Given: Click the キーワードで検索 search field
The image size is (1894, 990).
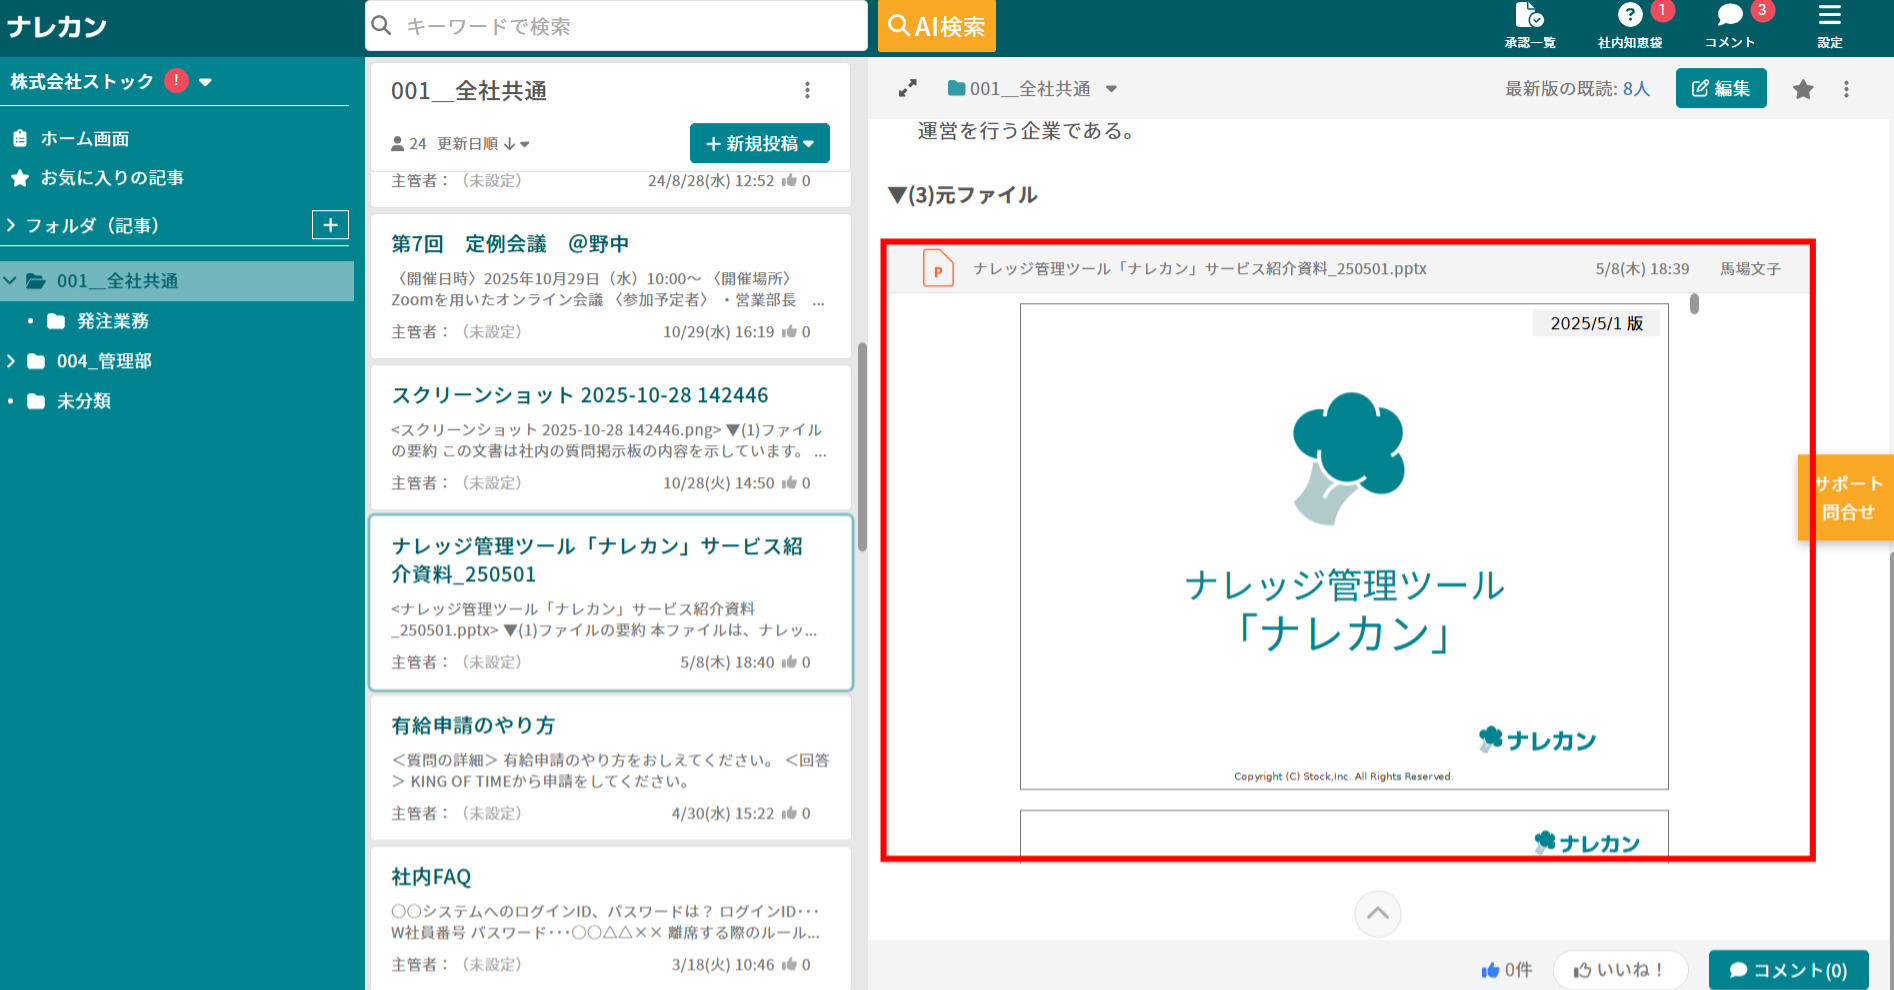Looking at the screenshot, I should click(614, 25).
